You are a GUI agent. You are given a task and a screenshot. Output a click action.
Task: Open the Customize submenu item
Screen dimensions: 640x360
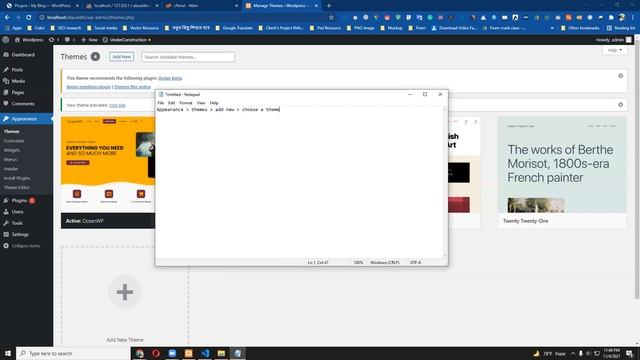tap(14, 141)
